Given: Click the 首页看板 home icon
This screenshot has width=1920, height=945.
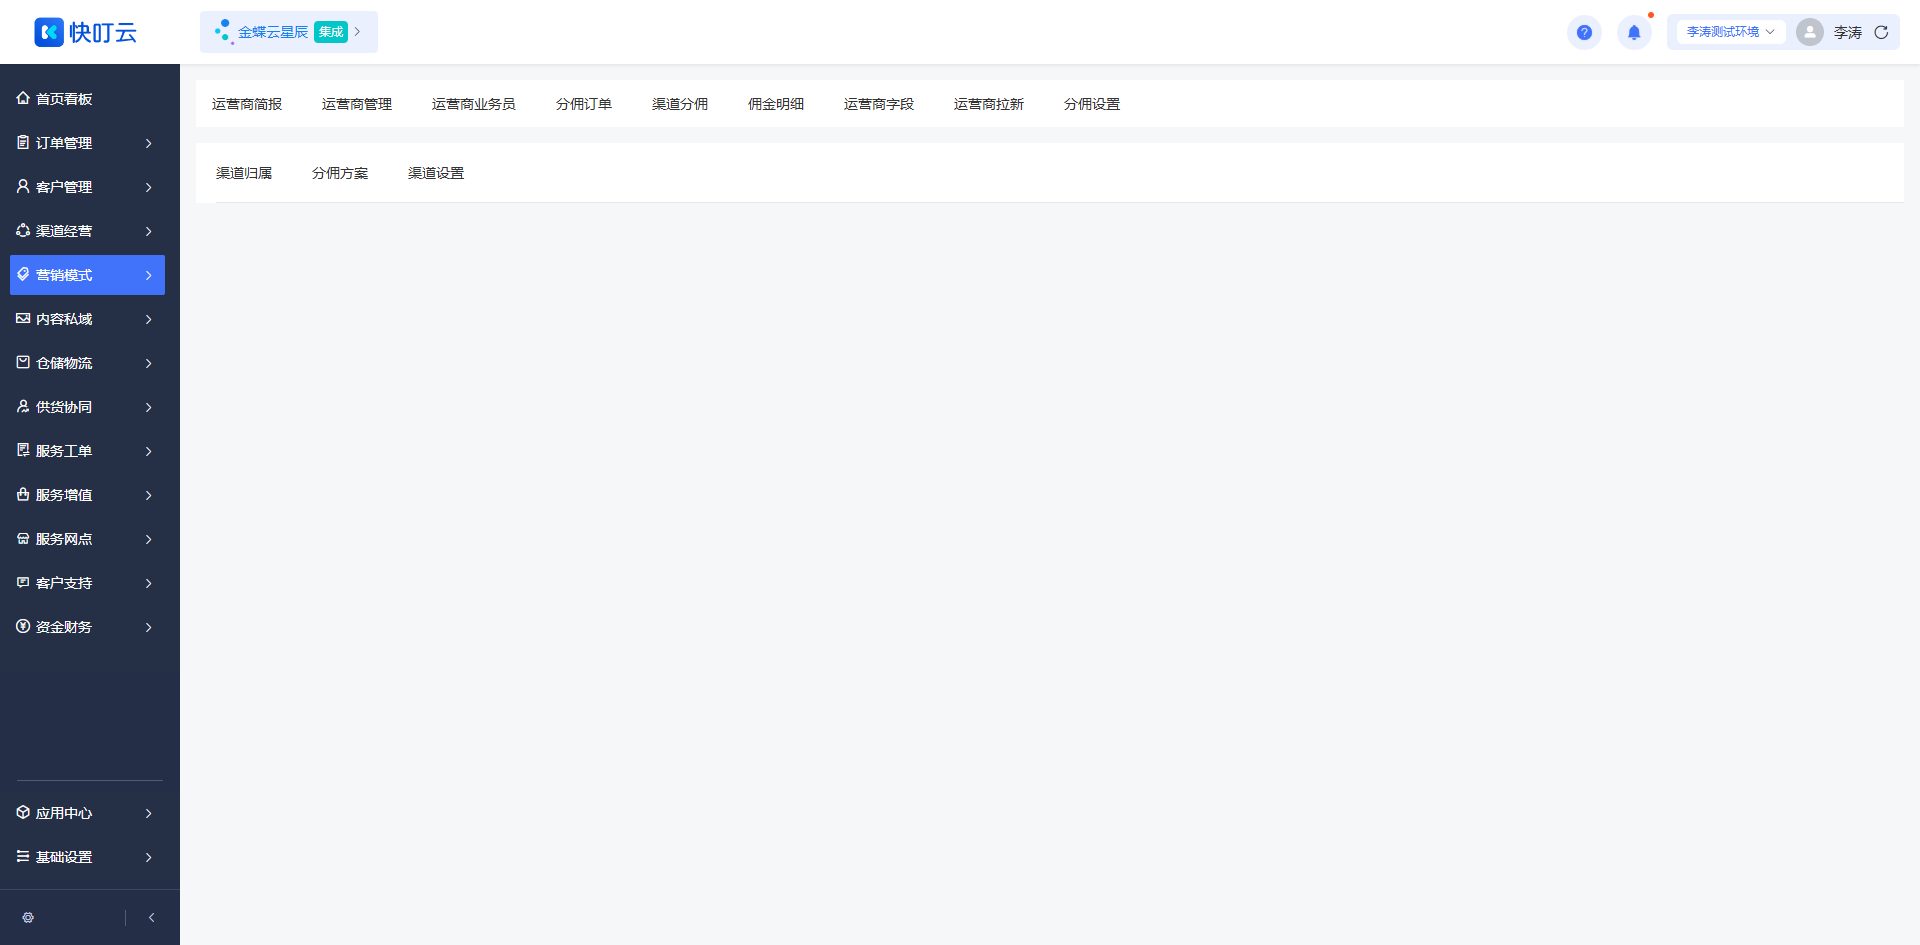Looking at the screenshot, I should tap(23, 98).
